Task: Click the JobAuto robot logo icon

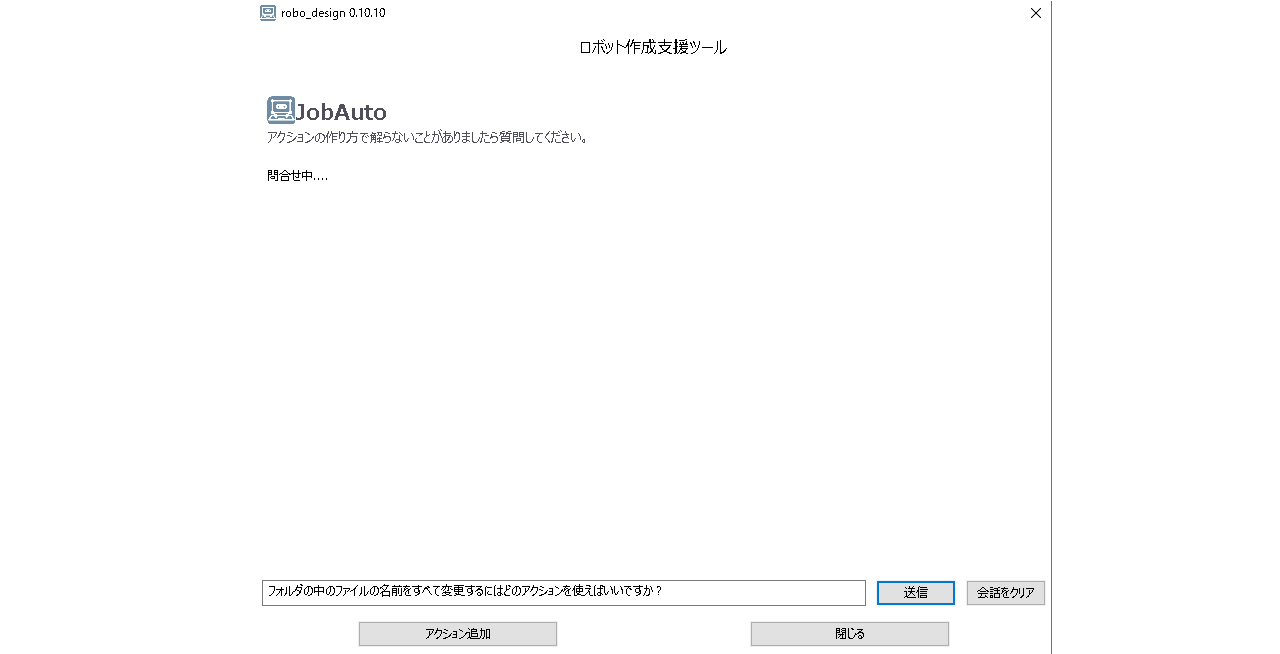Action: (281, 110)
